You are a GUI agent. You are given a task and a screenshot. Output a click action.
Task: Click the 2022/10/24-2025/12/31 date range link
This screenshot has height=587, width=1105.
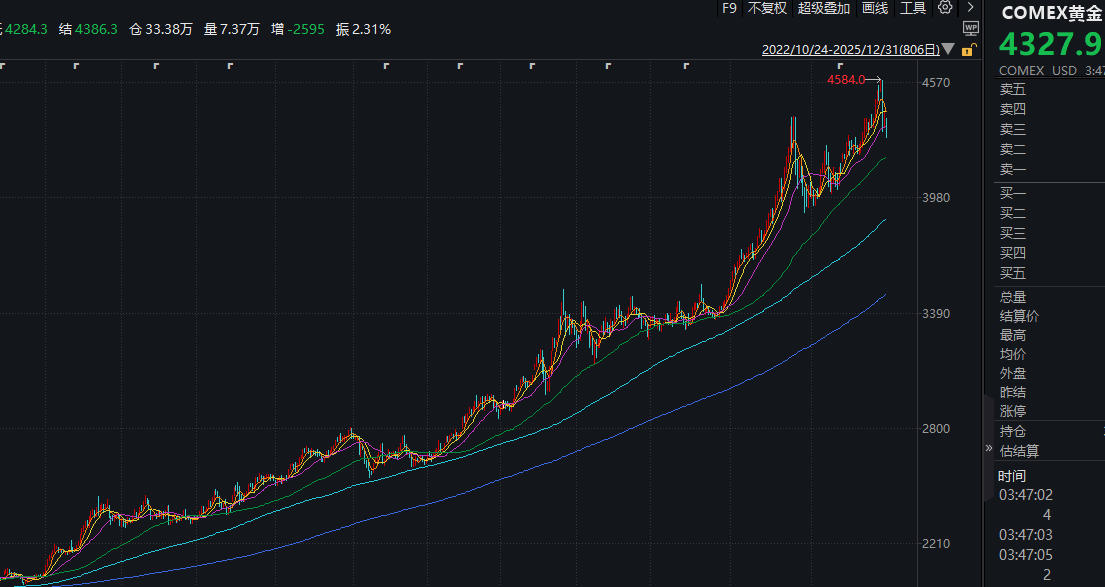pyautogui.click(x=850, y=49)
